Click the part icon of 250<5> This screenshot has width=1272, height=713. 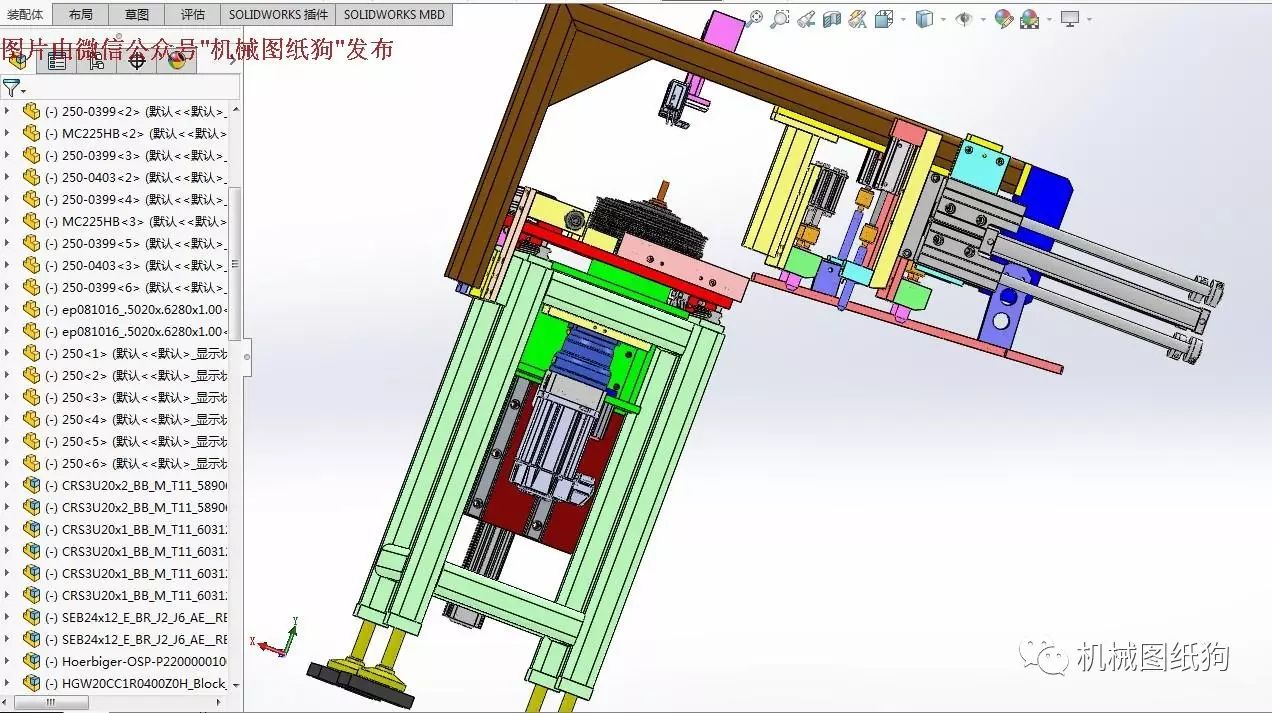click(31, 441)
